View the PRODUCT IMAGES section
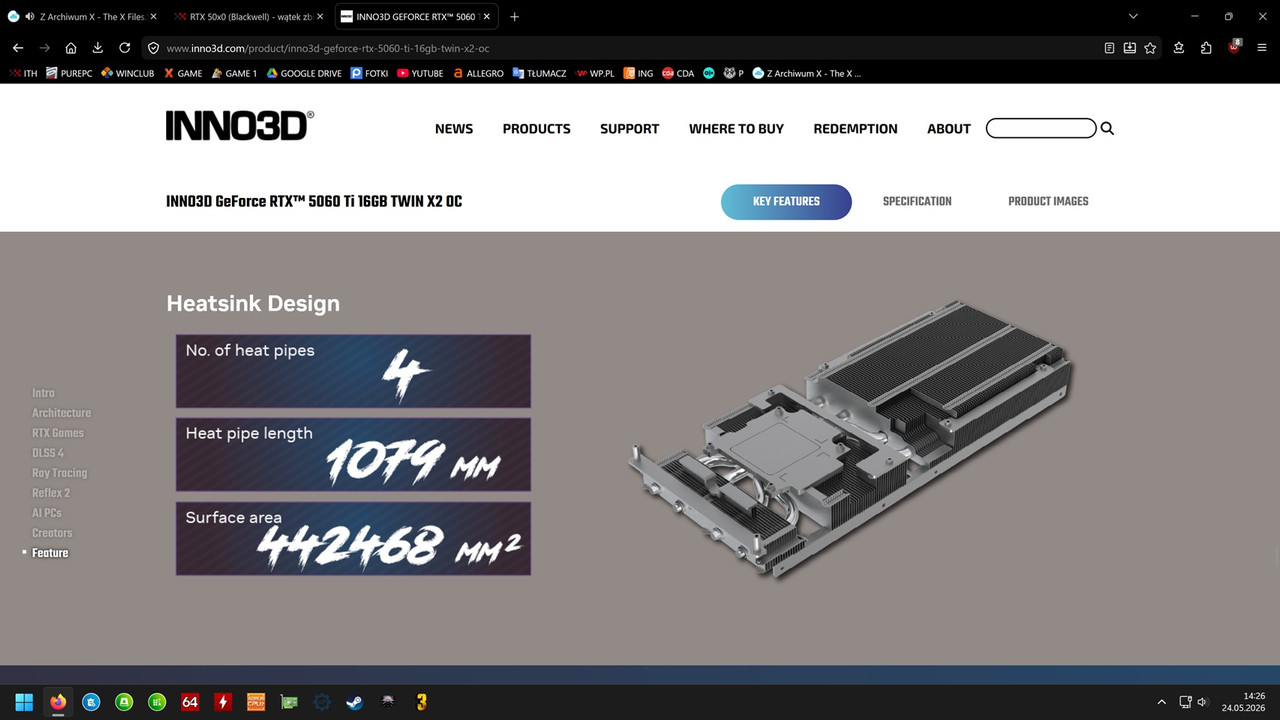 point(1048,201)
